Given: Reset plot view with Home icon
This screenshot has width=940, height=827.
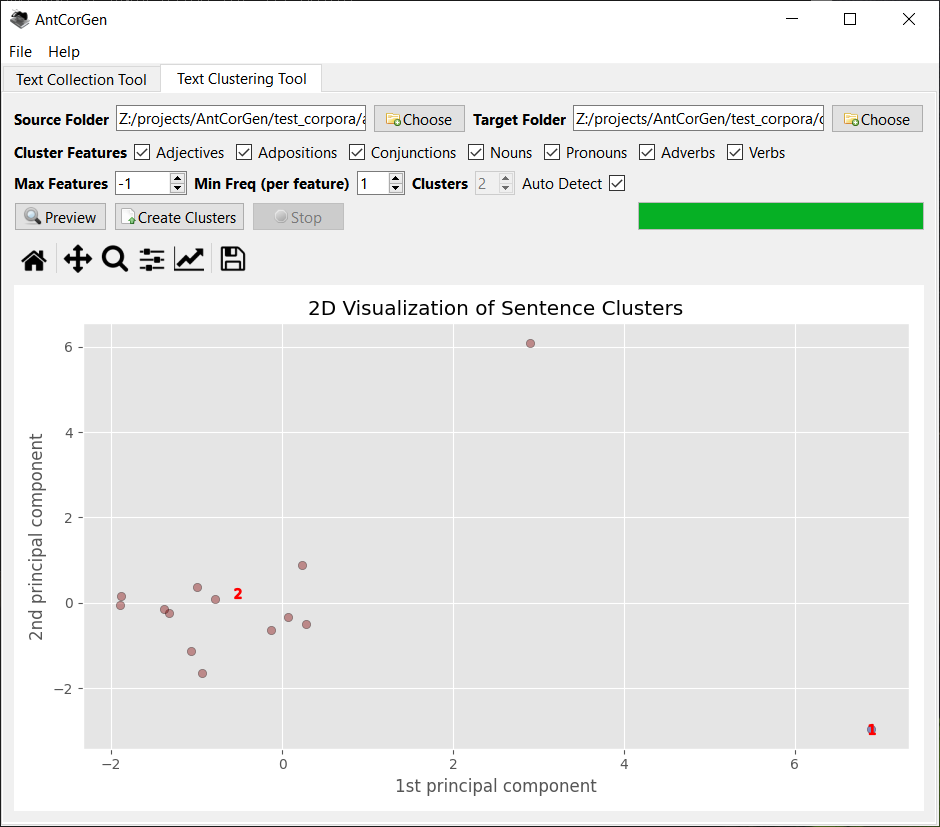Looking at the screenshot, I should coord(34,260).
